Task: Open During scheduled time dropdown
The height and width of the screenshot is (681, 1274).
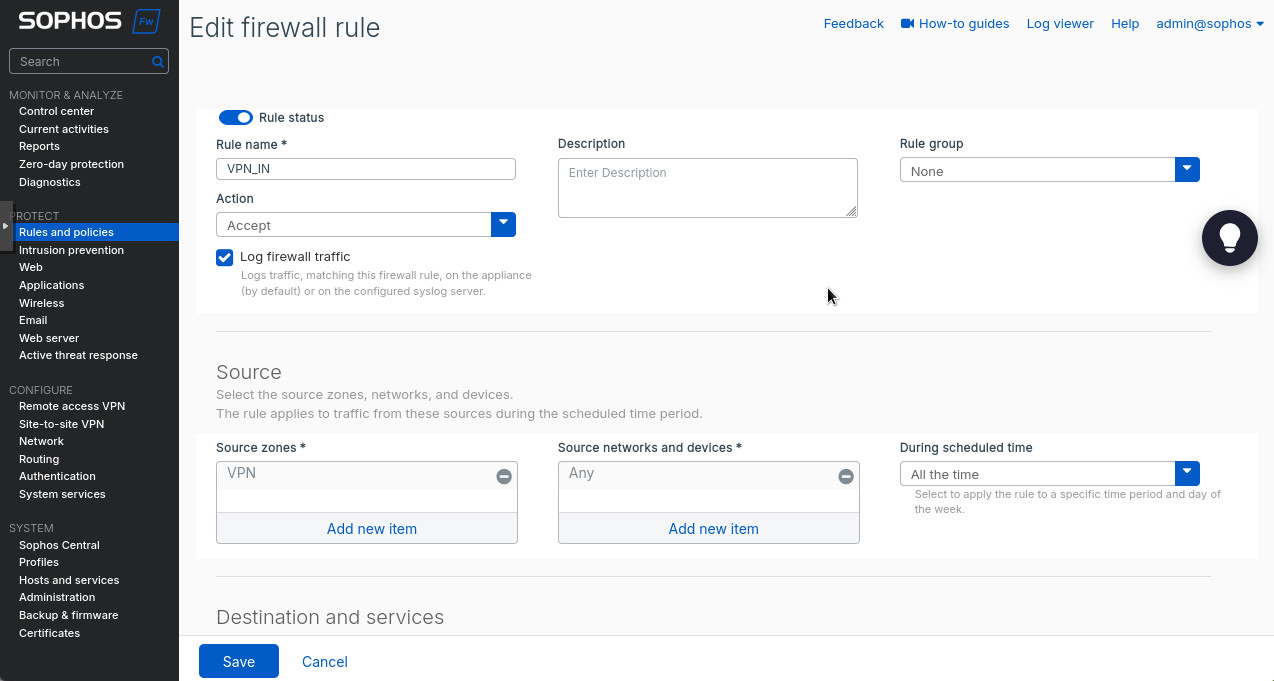Action: pyautogui.click(x=1187, y=473)
